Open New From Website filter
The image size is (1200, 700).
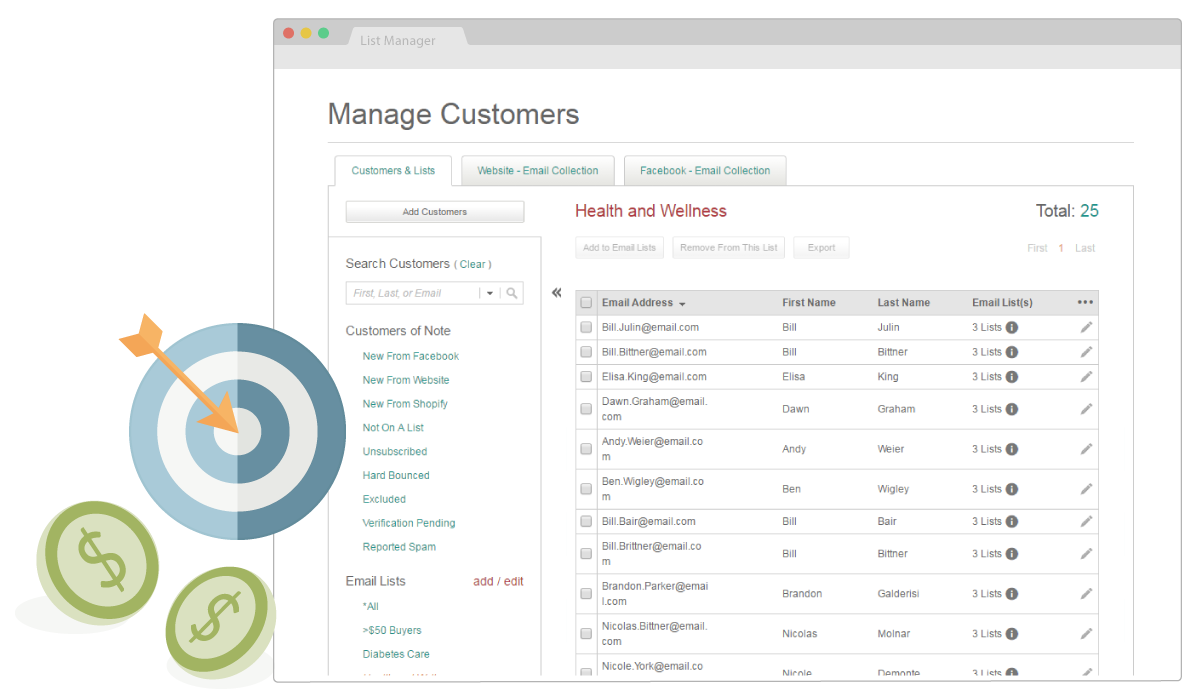[406, 380]
